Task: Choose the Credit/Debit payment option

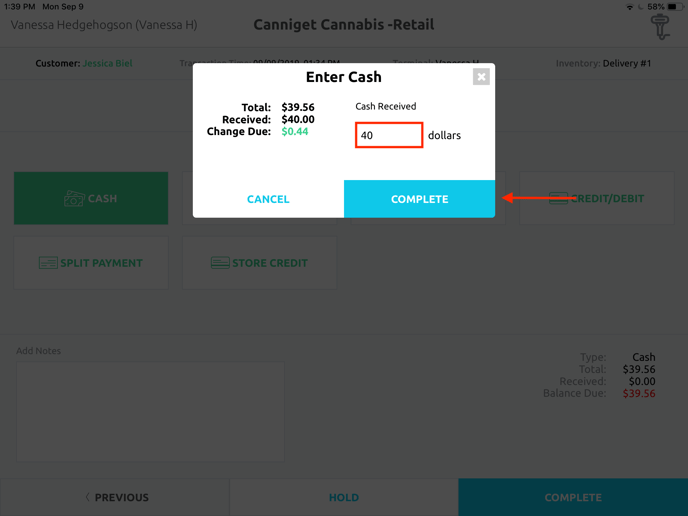Action: (597, 198)
